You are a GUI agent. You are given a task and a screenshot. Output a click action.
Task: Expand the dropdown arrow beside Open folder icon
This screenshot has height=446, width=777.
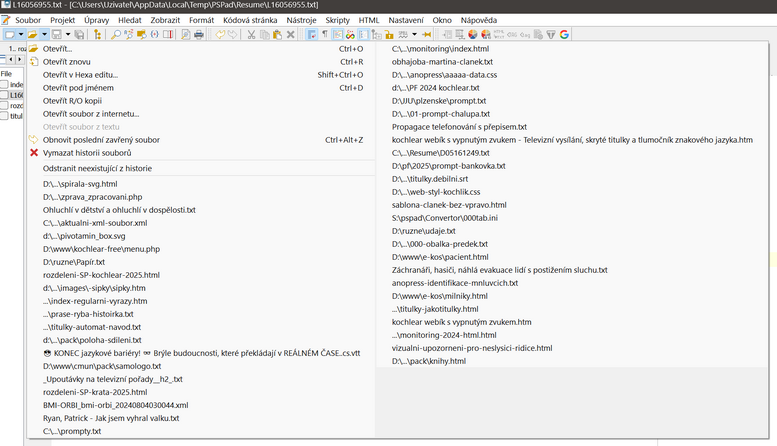45,34
